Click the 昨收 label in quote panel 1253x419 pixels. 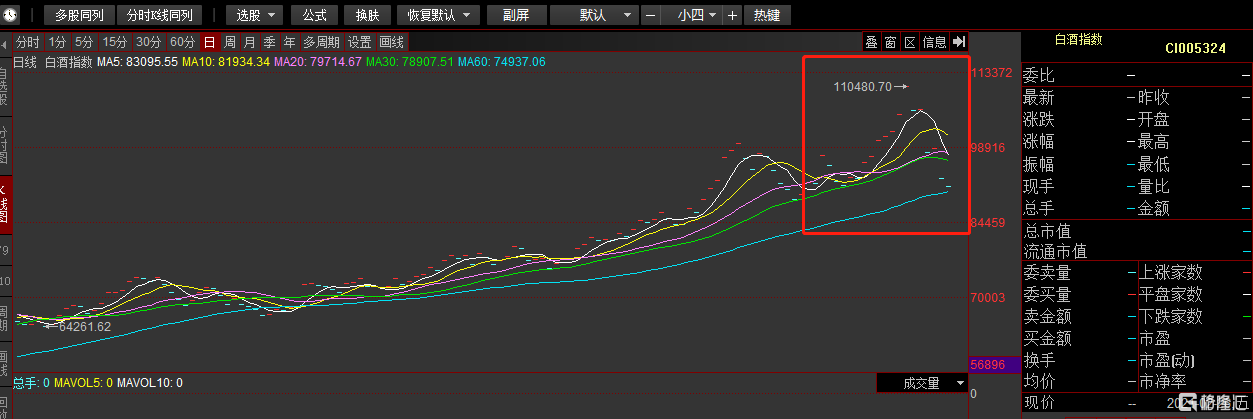(1154, 98)
